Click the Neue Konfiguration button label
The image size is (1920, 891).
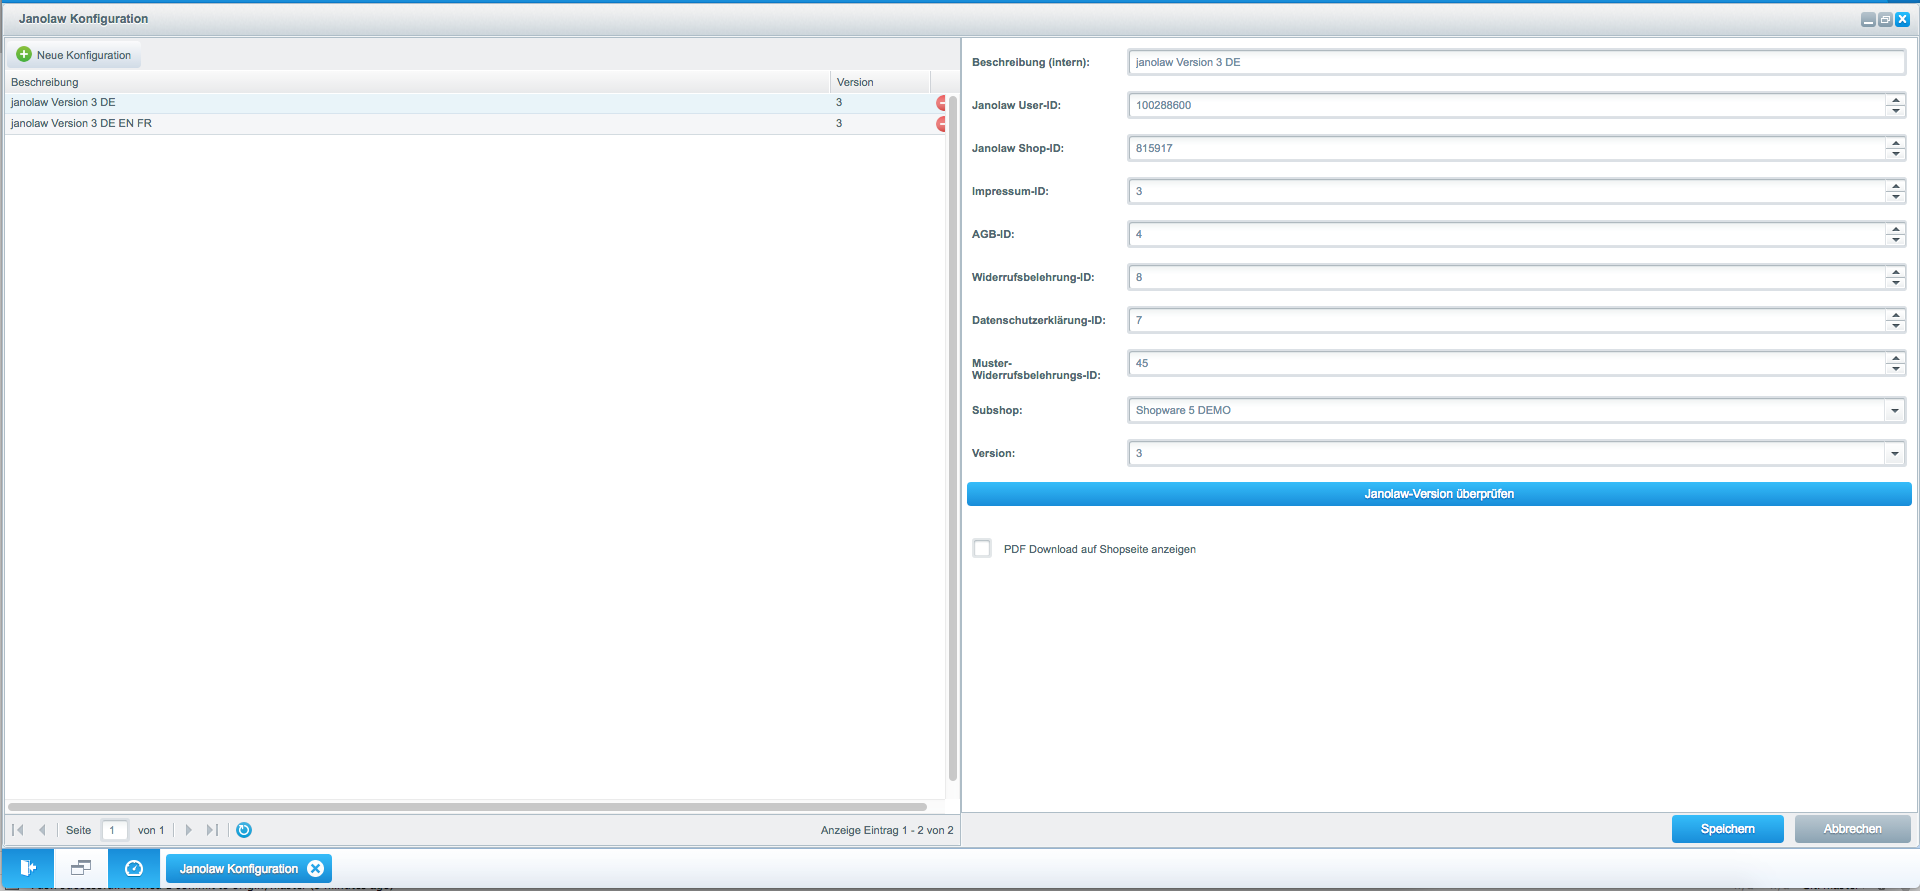84,55
